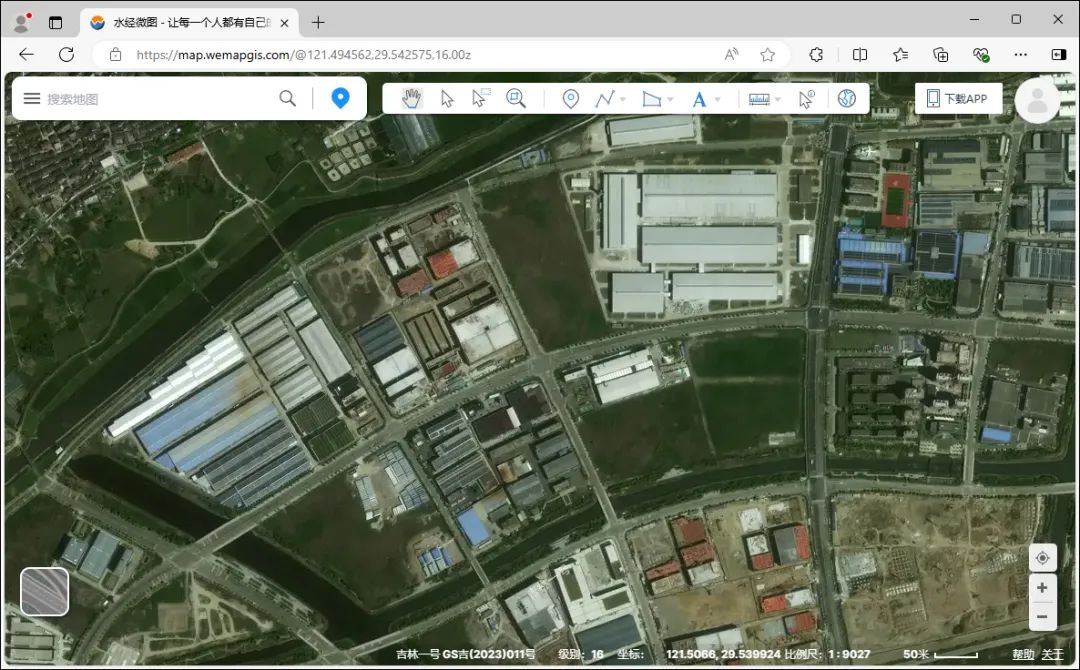
Task: View site information lock icon
Action: [116, 54]
